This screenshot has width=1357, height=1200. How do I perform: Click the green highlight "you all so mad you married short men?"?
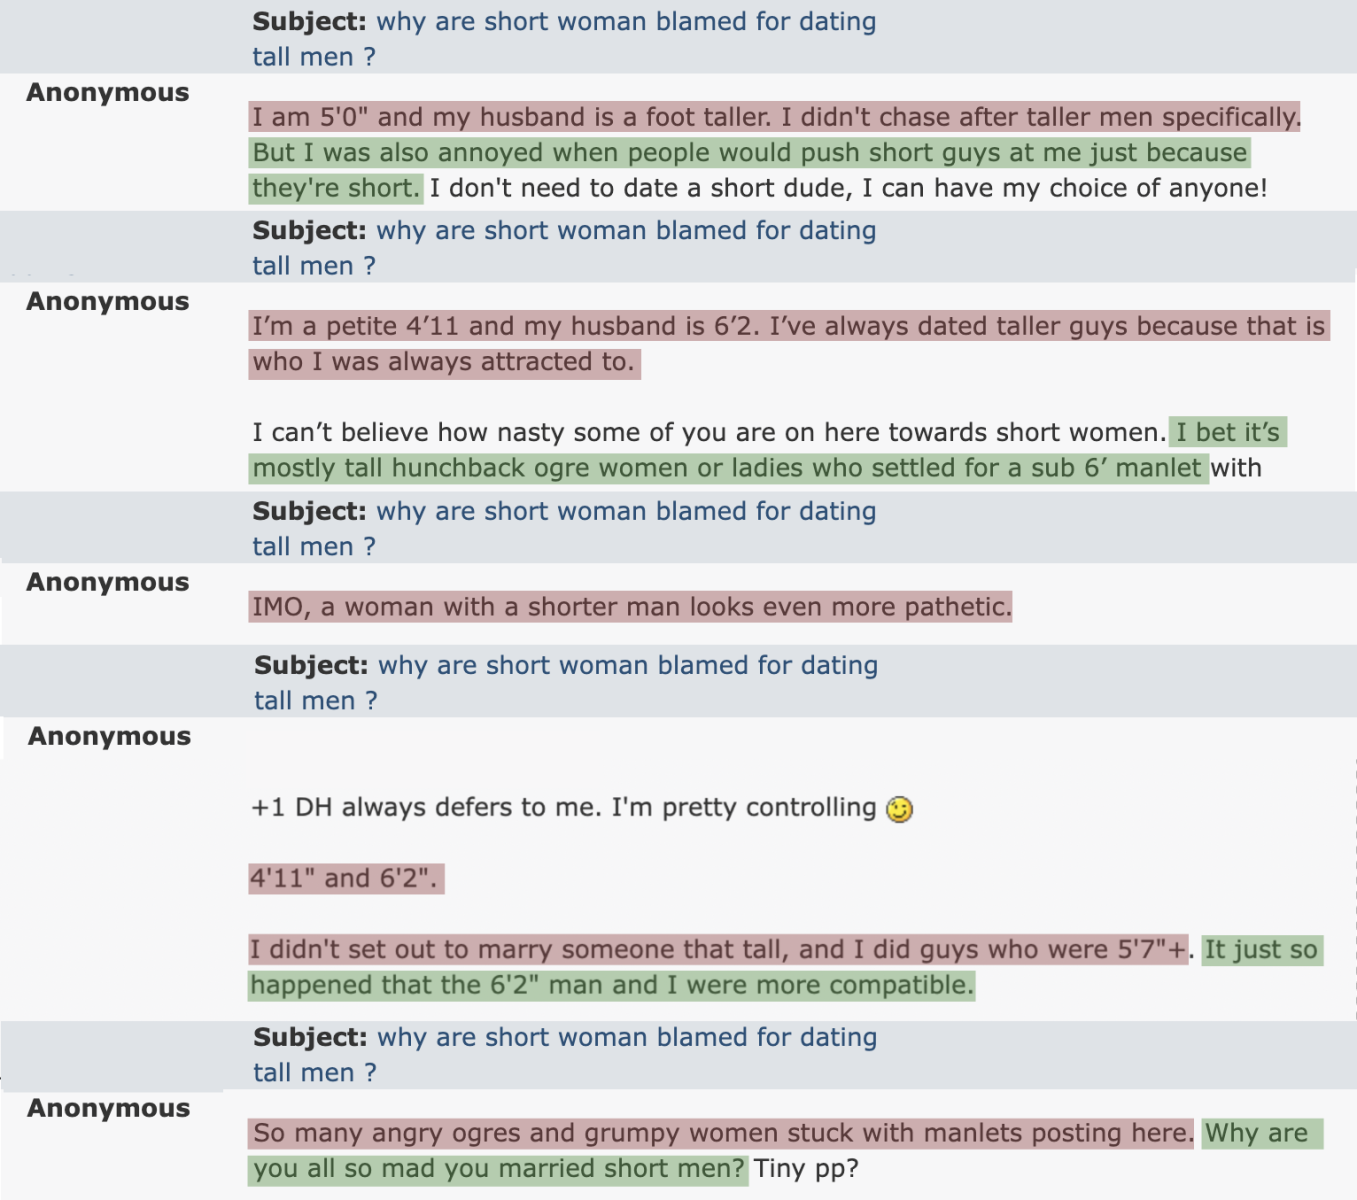tap(498, 1169)
